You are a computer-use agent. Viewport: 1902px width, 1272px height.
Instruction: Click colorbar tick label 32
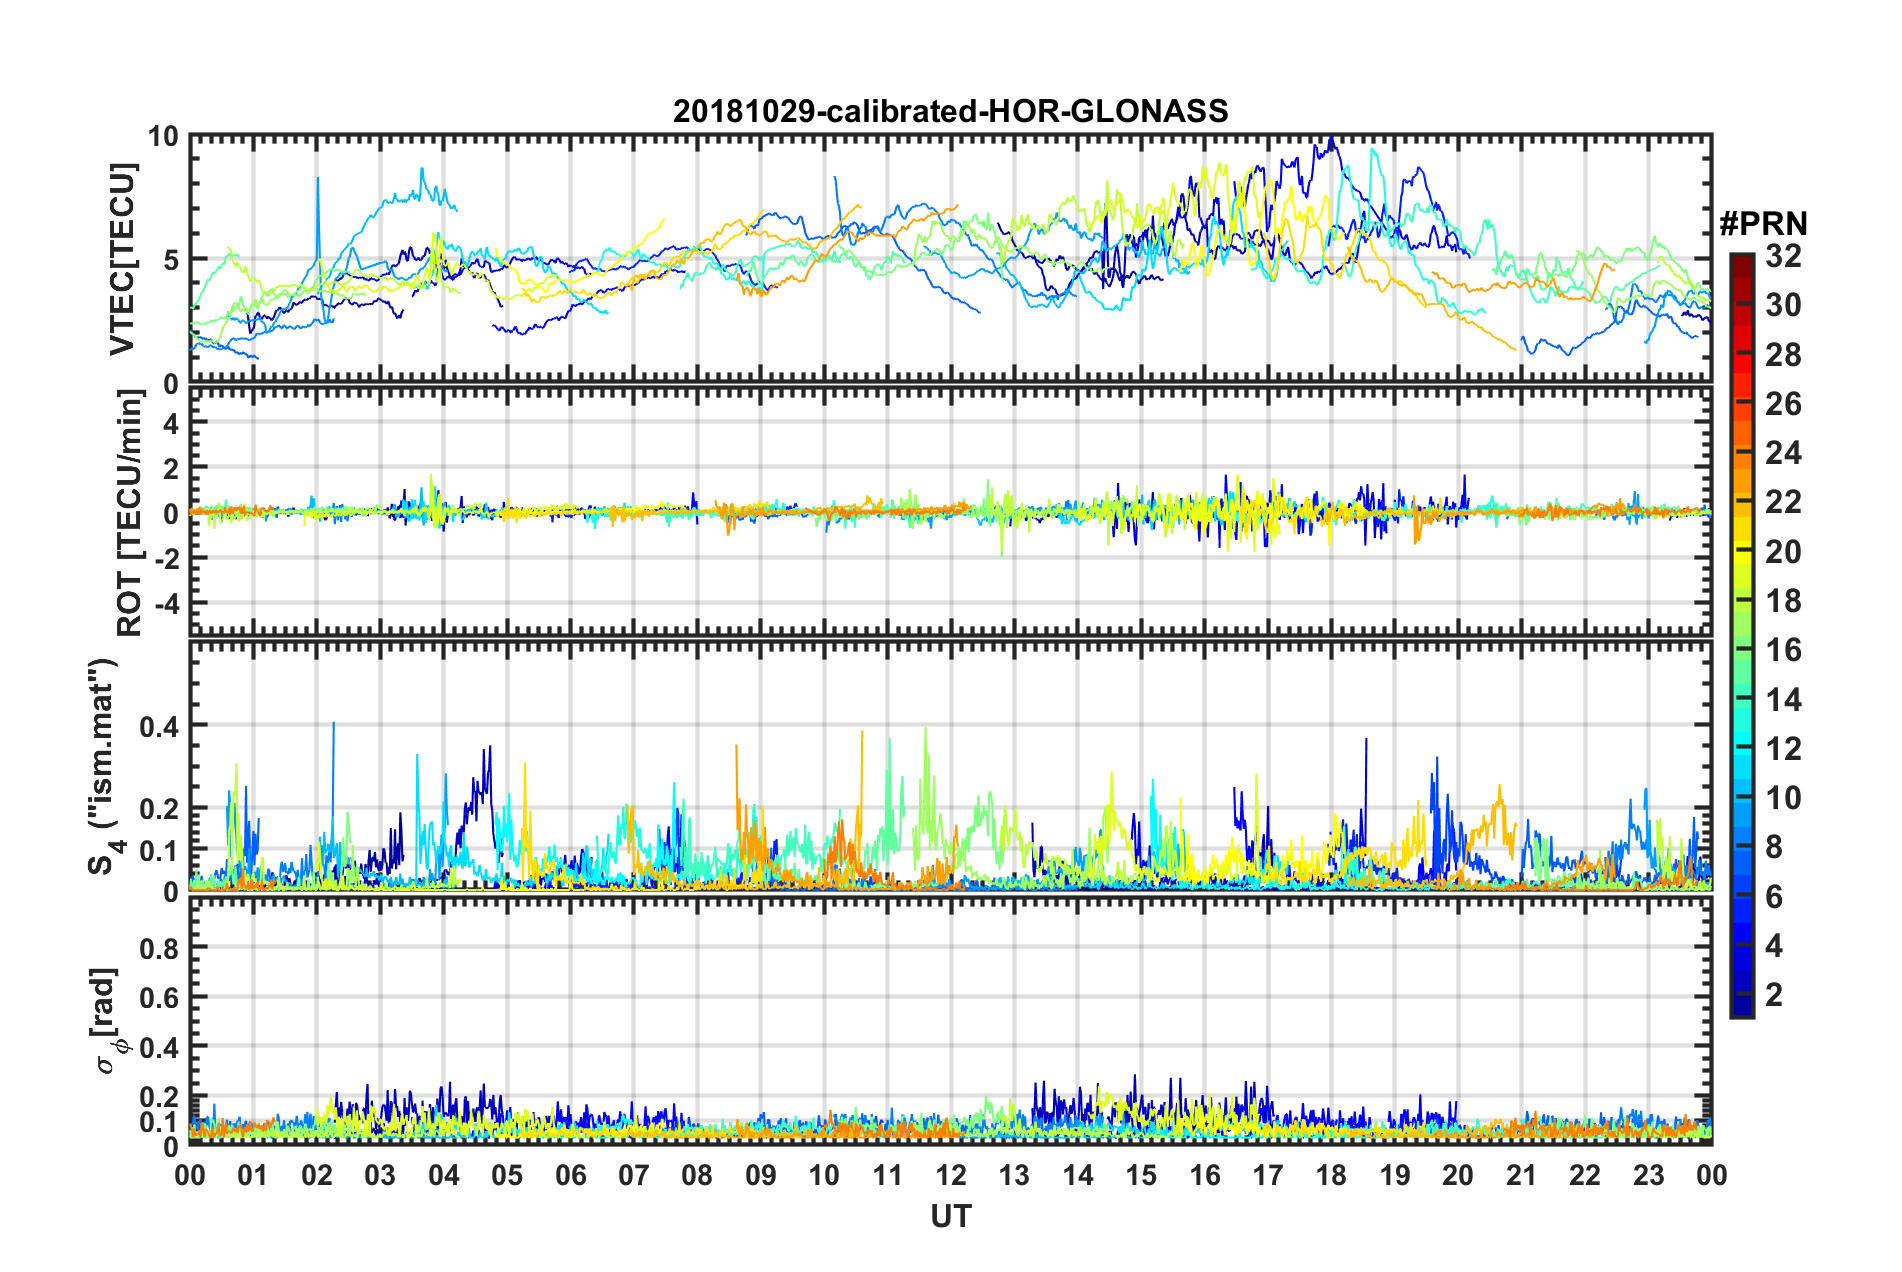tap(1783, 256)
